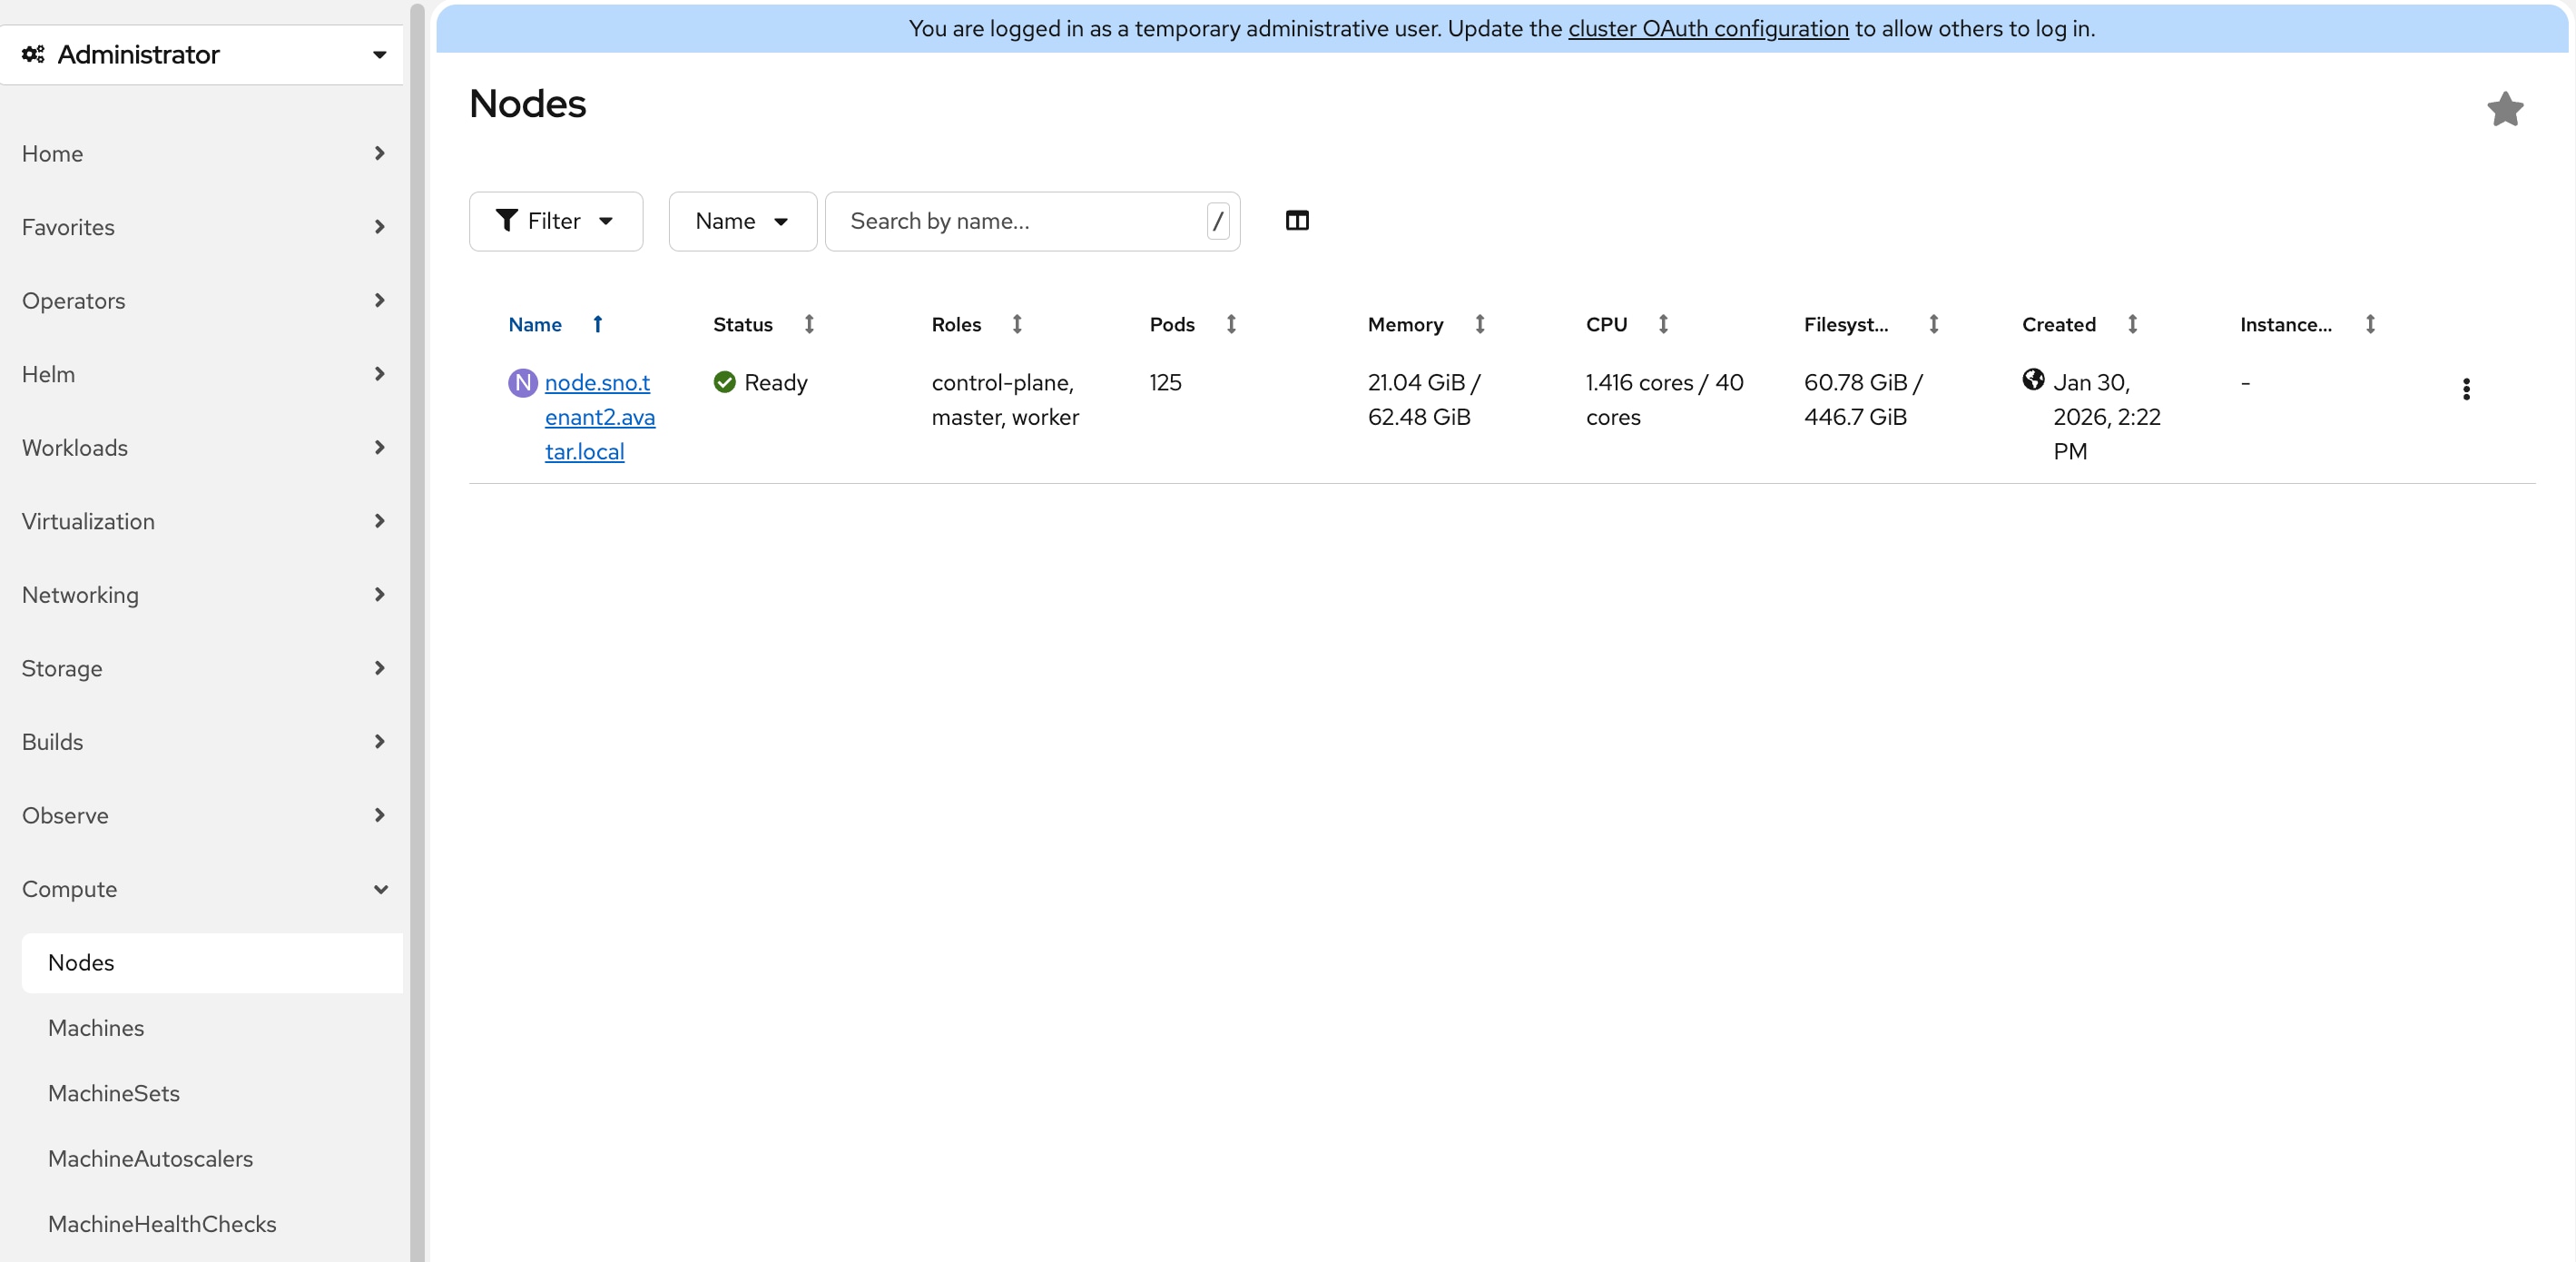The height and width of the screenshot is (1262, 2576).
Task: Sort by Filesystem column arrows
Action: coord(1933,324)
